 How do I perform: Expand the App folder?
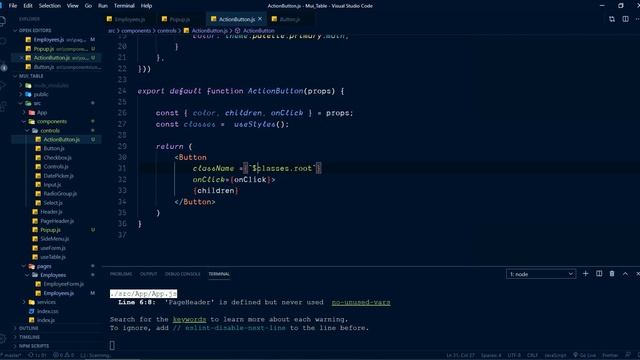pos(42,112)
